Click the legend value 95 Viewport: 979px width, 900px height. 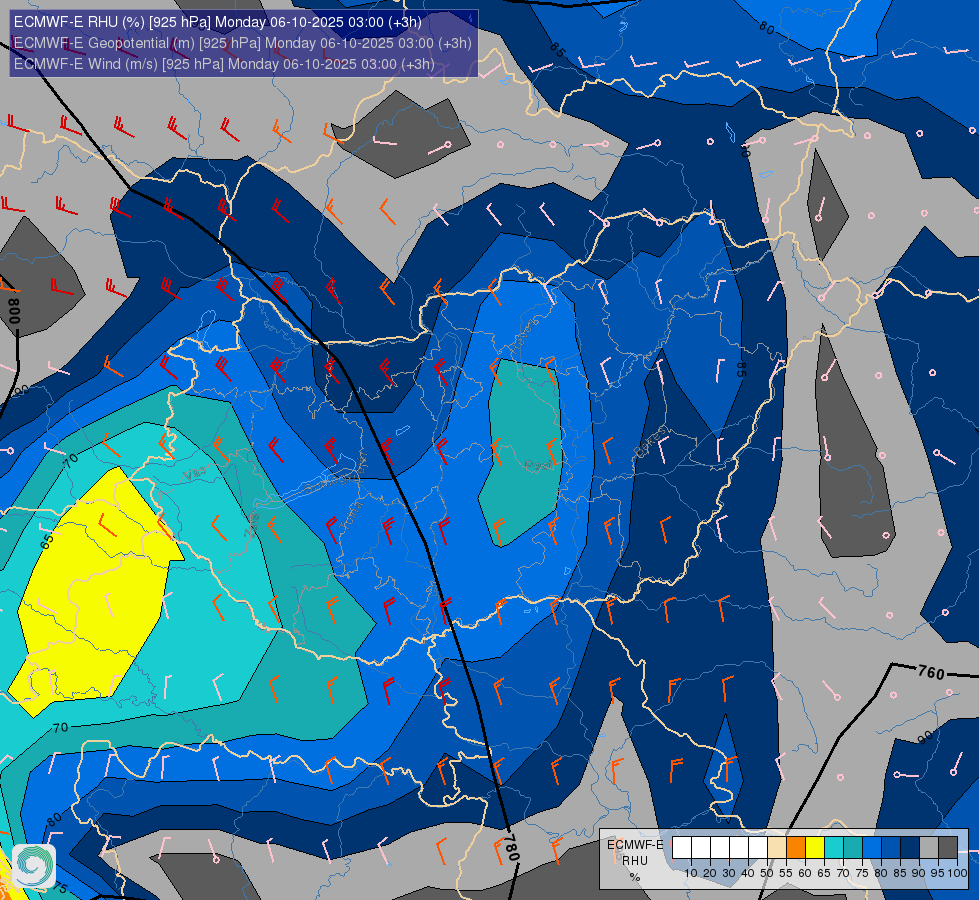coord(938,874)
